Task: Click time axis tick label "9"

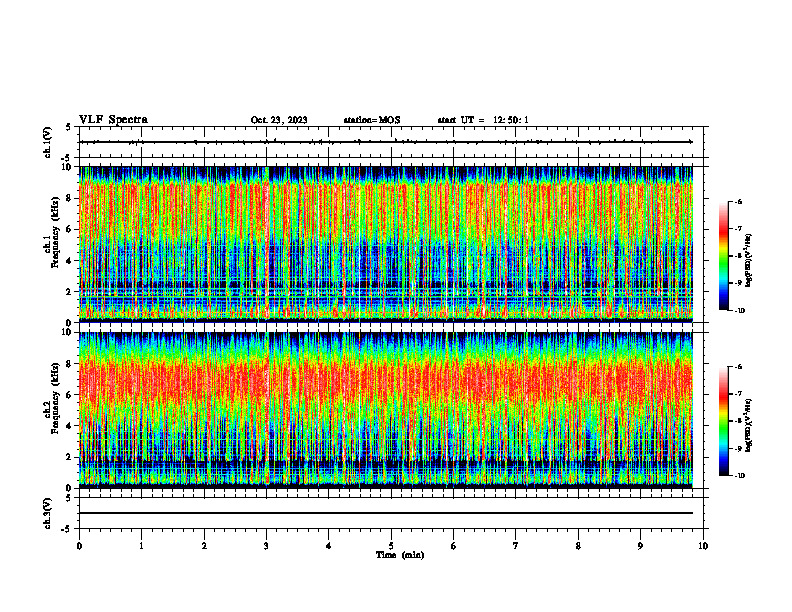Action: [640, 546]
